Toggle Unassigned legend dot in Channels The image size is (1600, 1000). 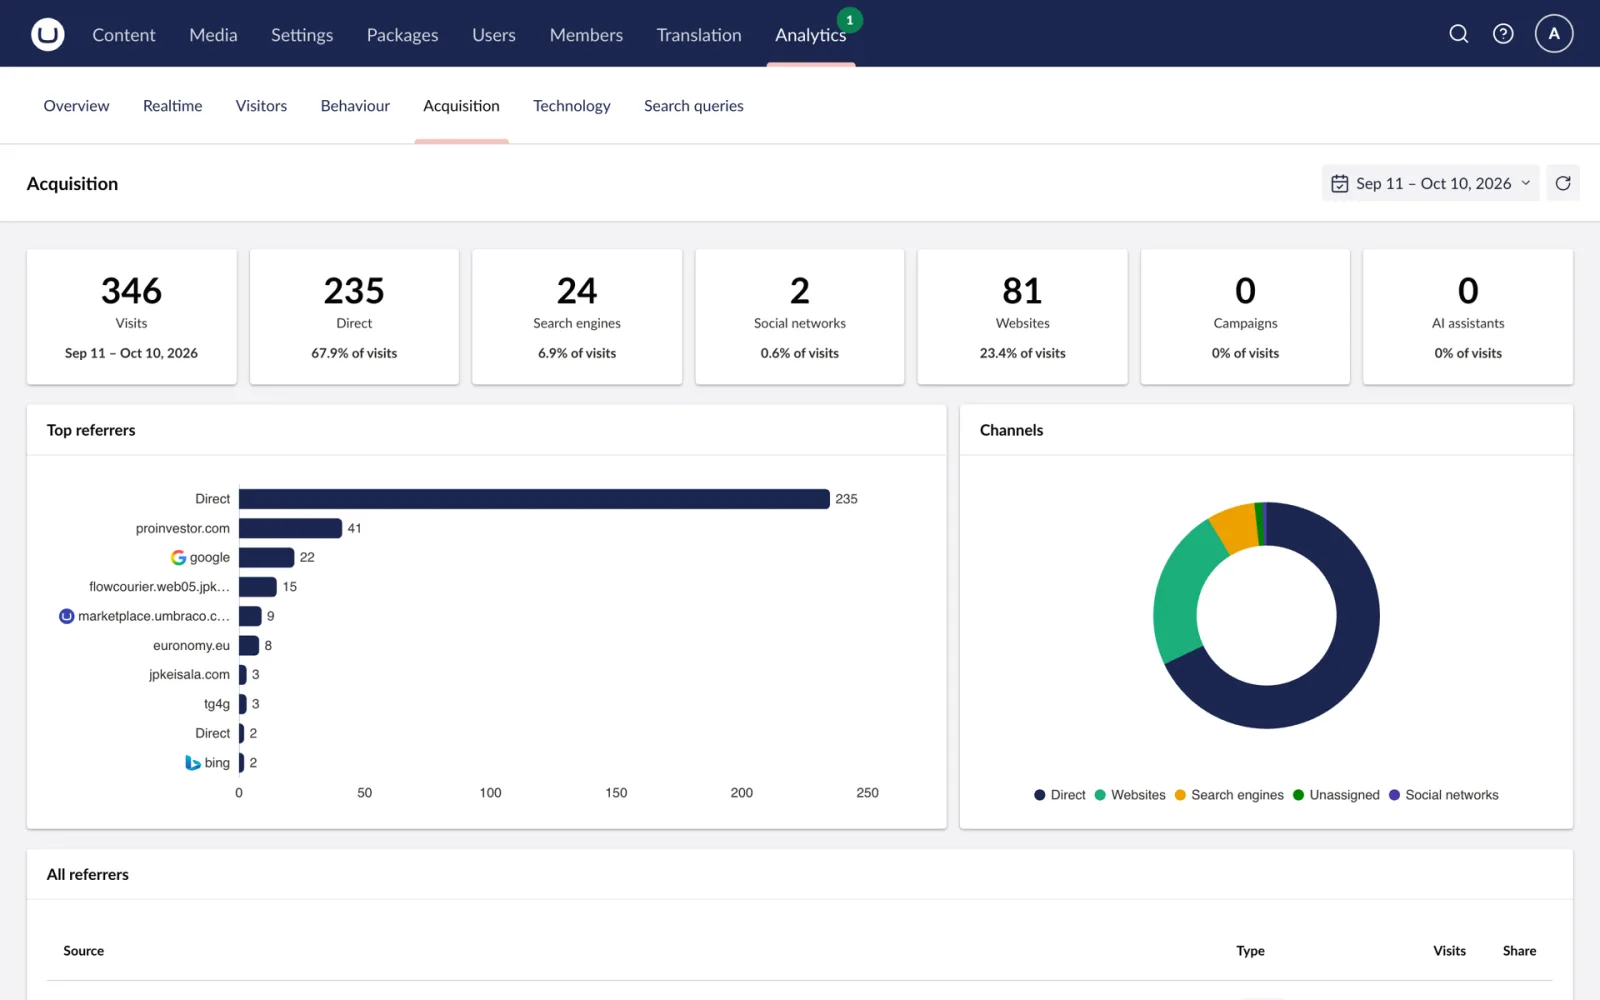(x=1298, y=795)
